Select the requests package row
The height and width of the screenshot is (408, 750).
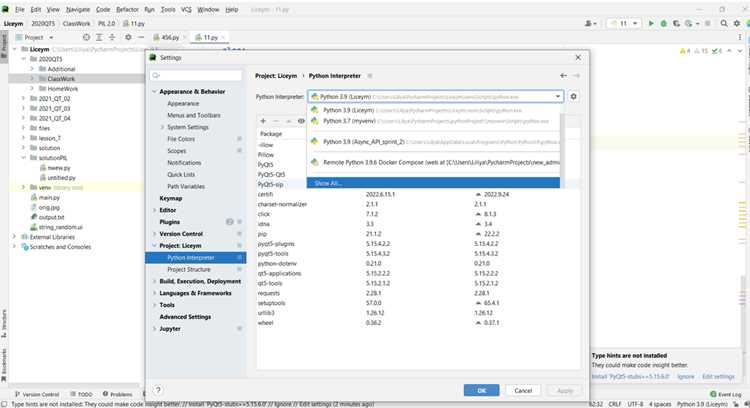(419, 293)
